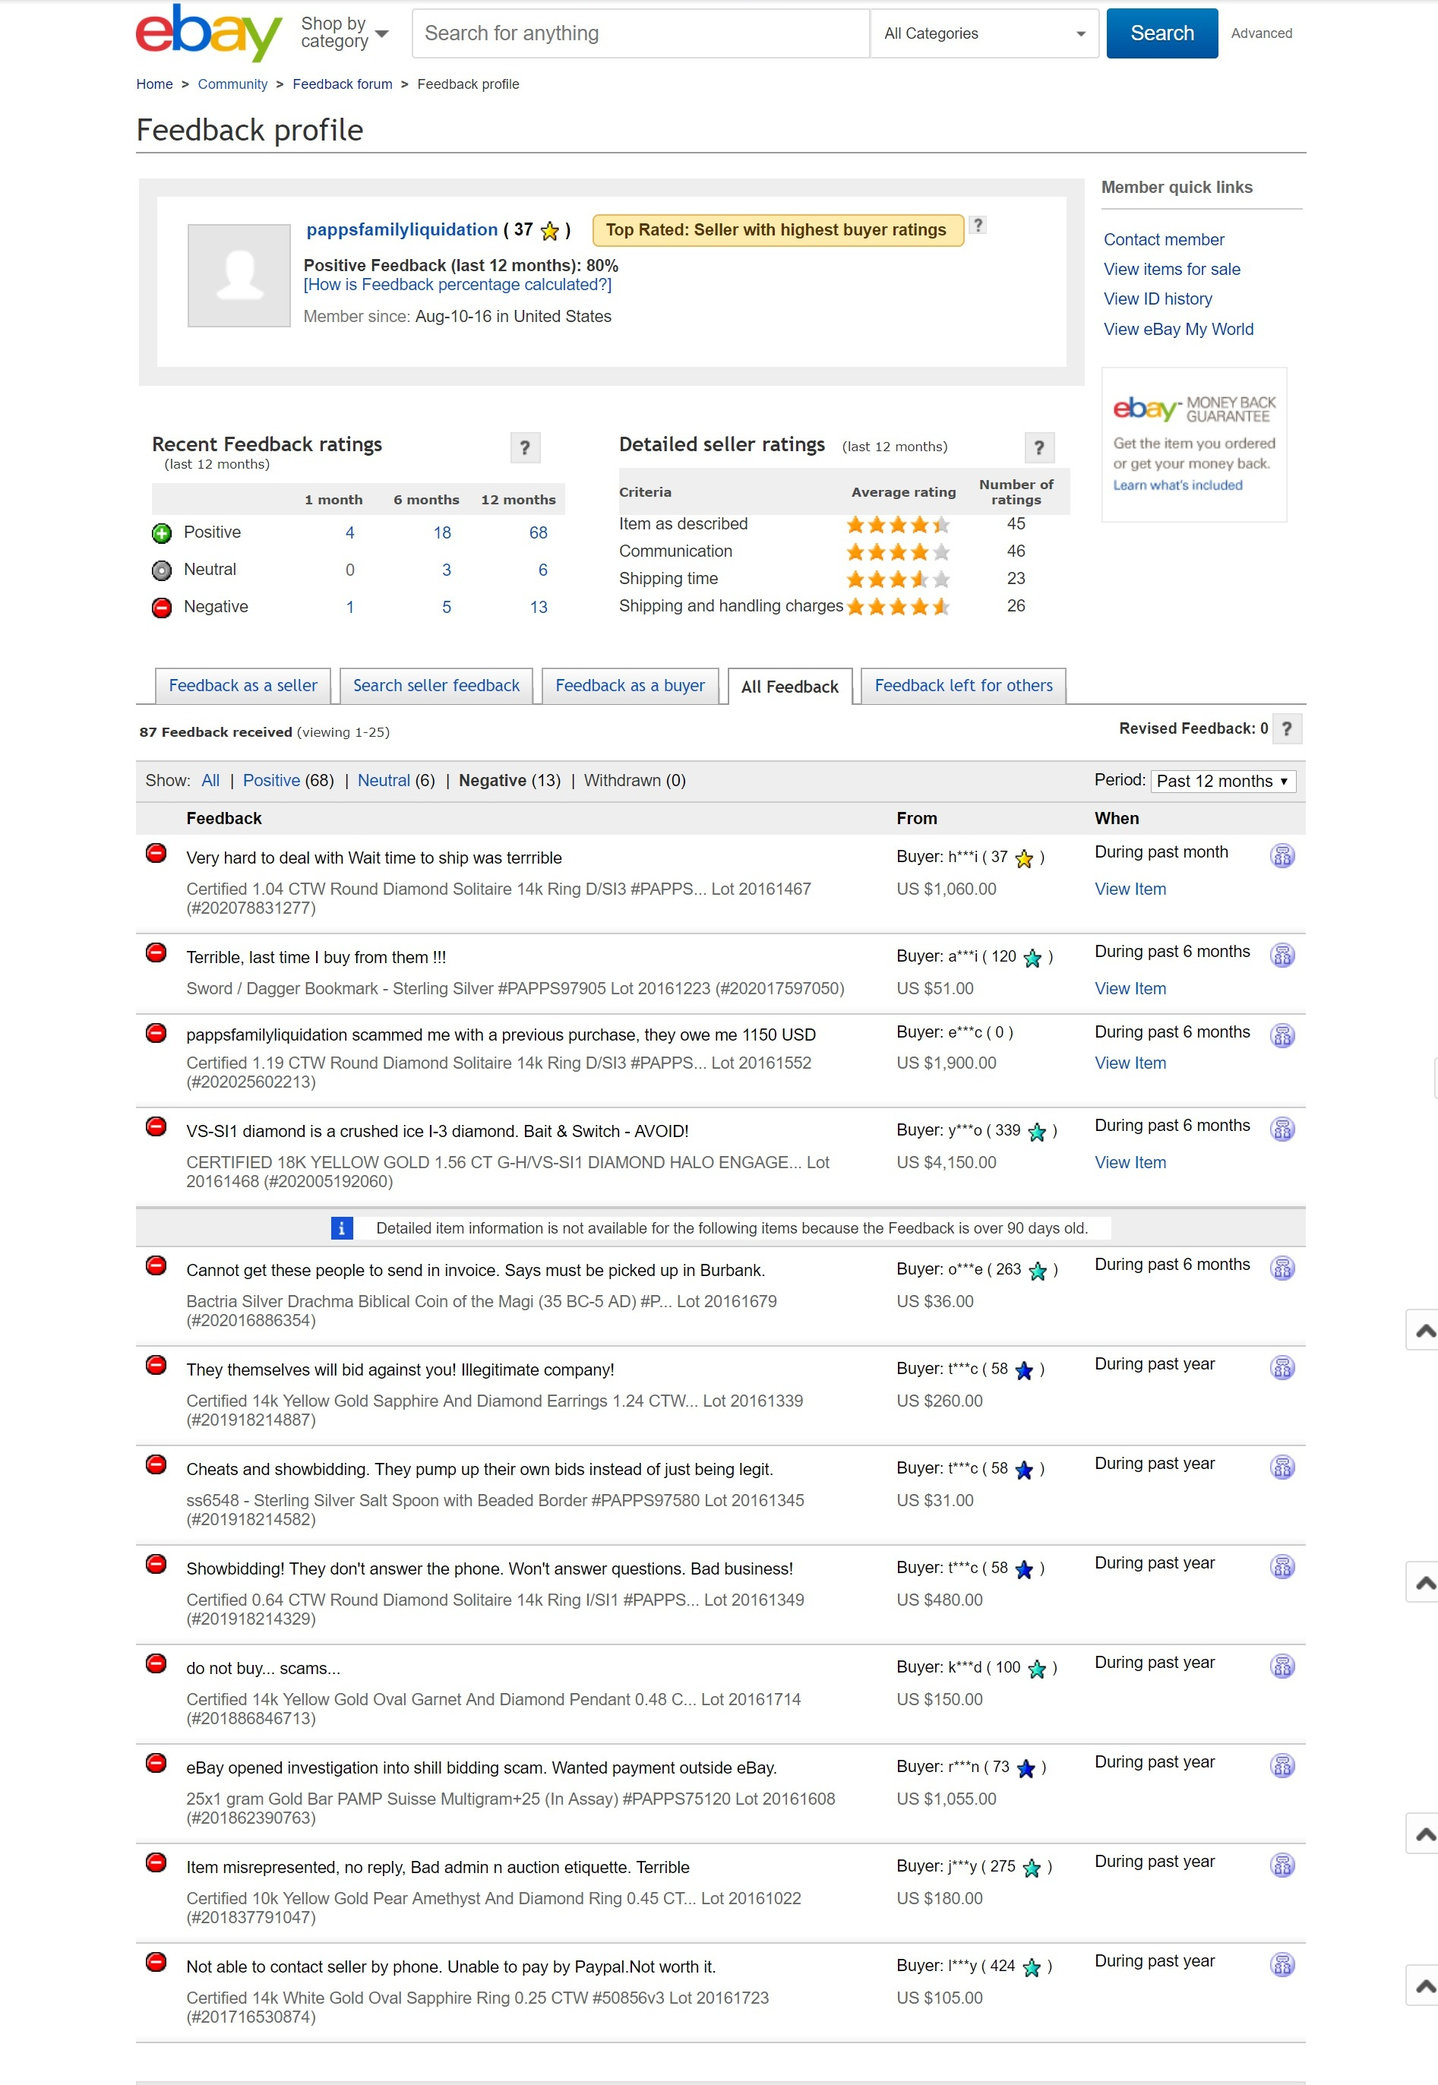
Task: Click the eBay logo
Action: pyautogui.click(x=209, y=32)
